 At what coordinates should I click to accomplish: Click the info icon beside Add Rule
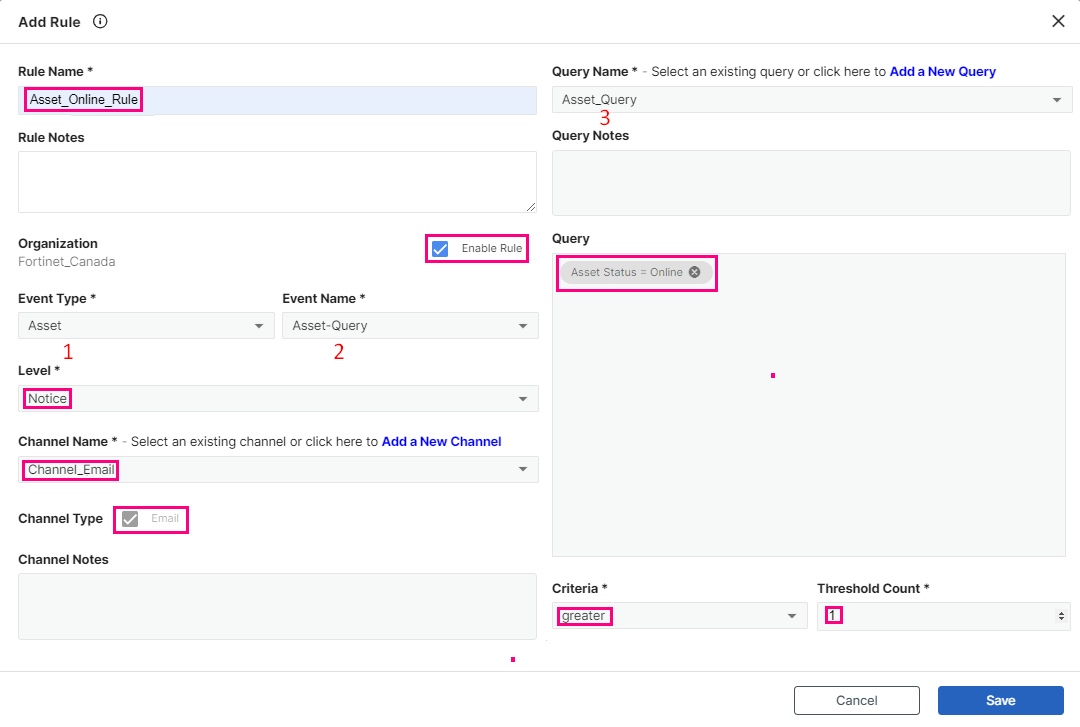(x=100, y=21)
